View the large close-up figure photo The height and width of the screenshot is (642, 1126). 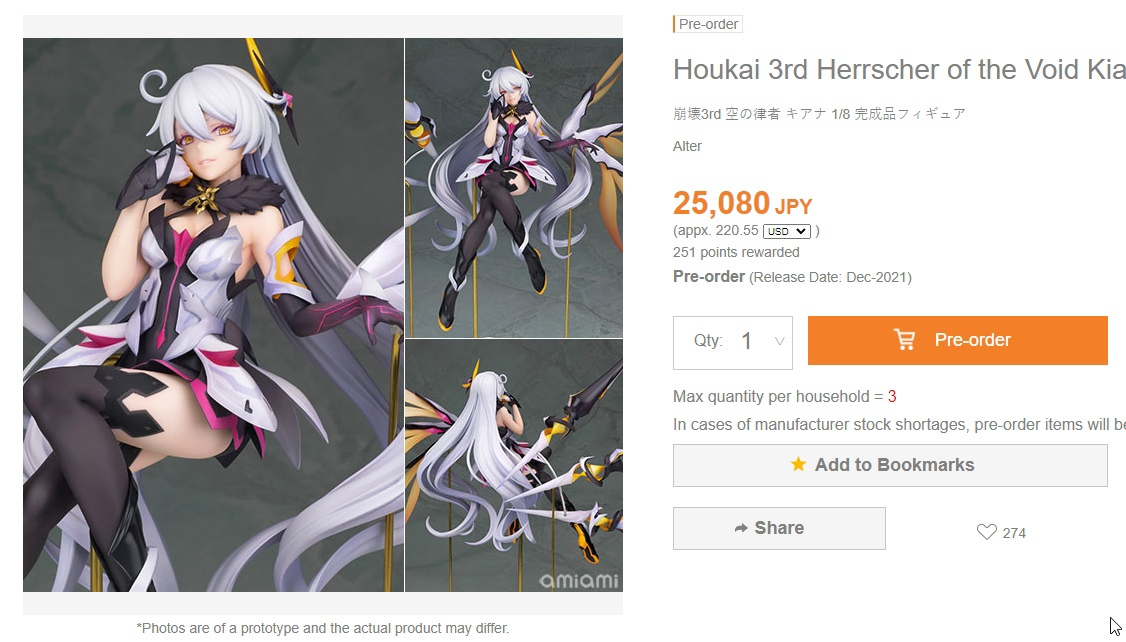pos(213,315)
